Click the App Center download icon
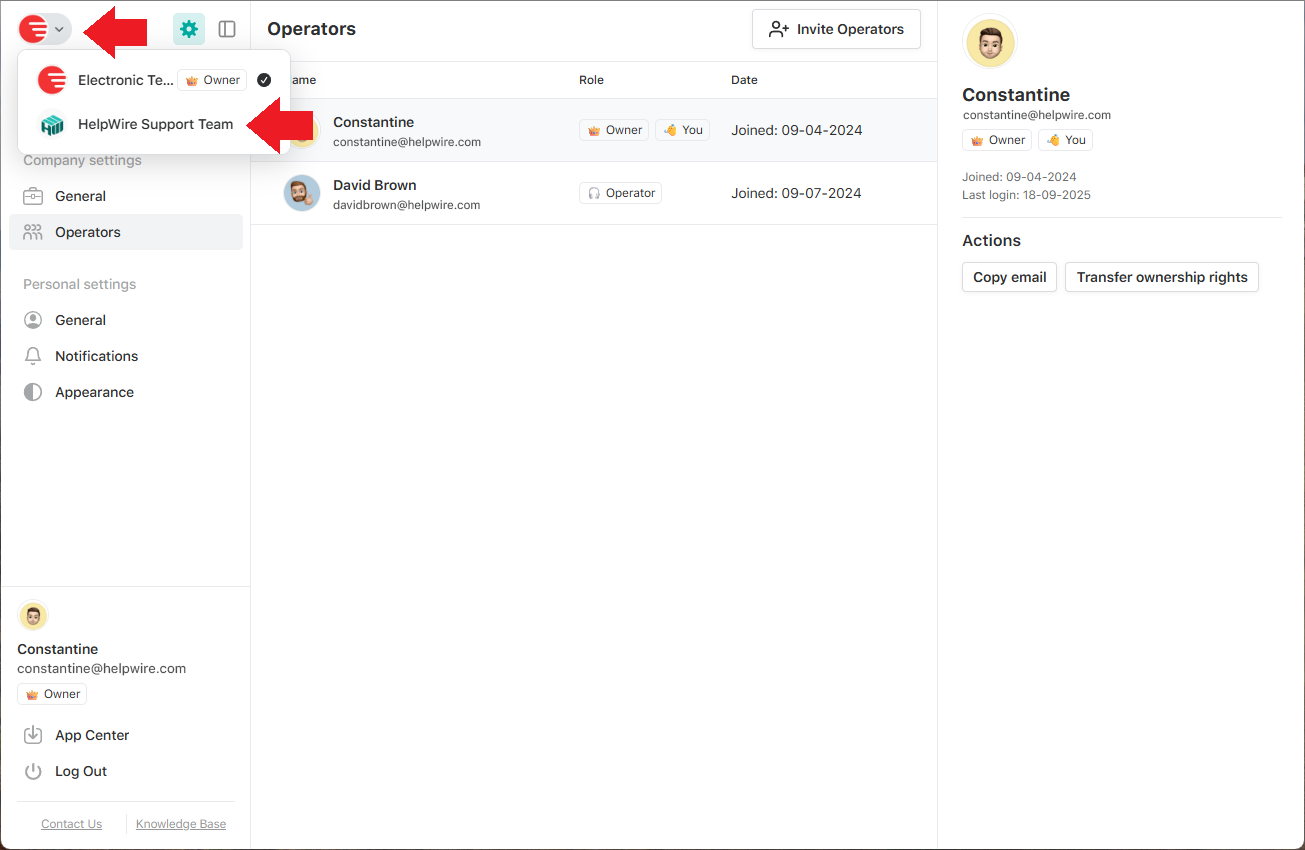Screen dimensions: 1305x850 (34, 735)
